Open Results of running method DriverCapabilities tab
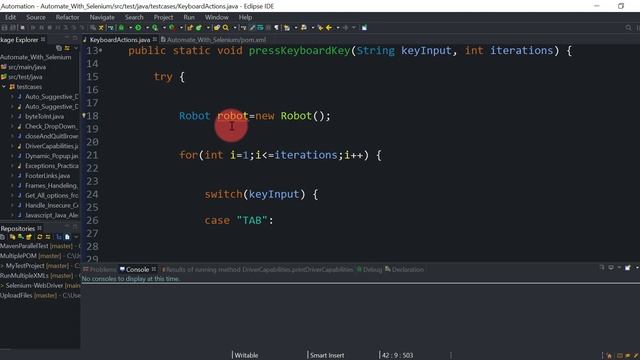The height and width of the screenshot is (360, 640). (258, 269)
